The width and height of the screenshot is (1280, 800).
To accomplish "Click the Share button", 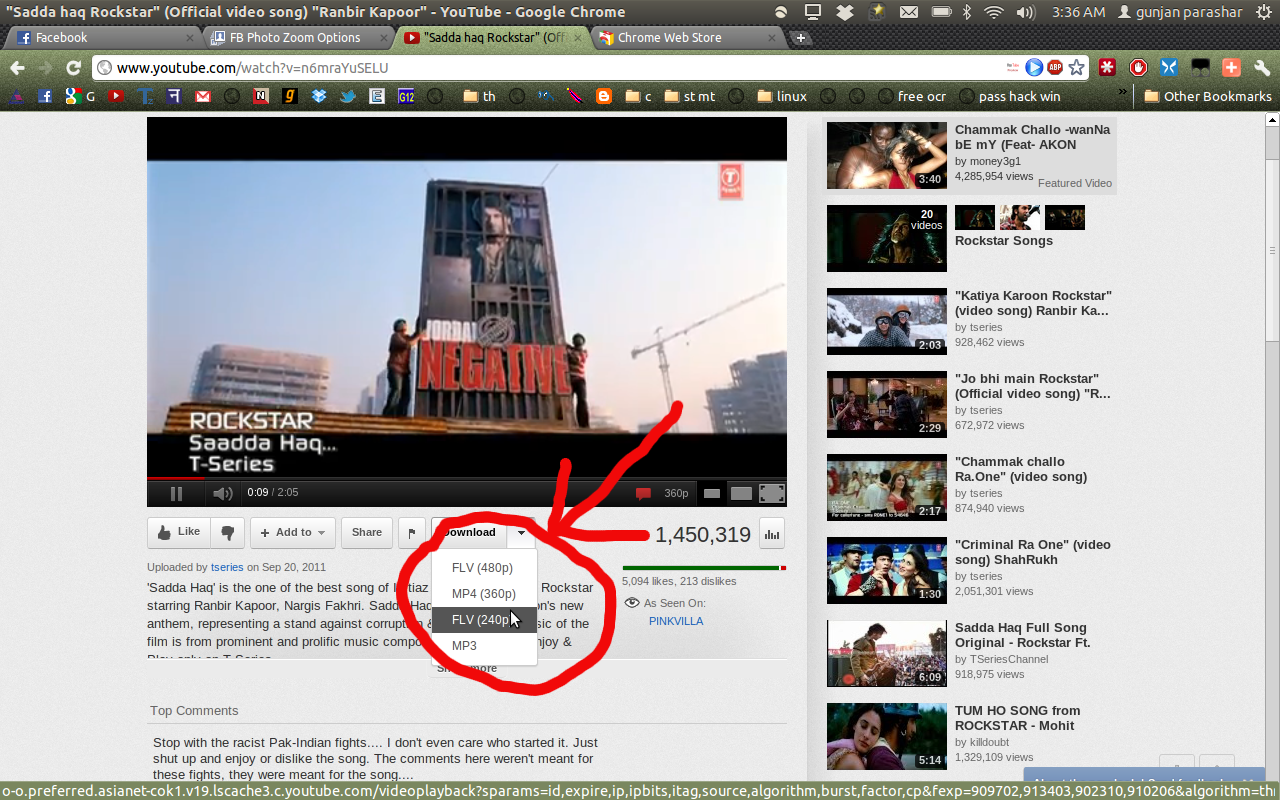I will point(367,533).
